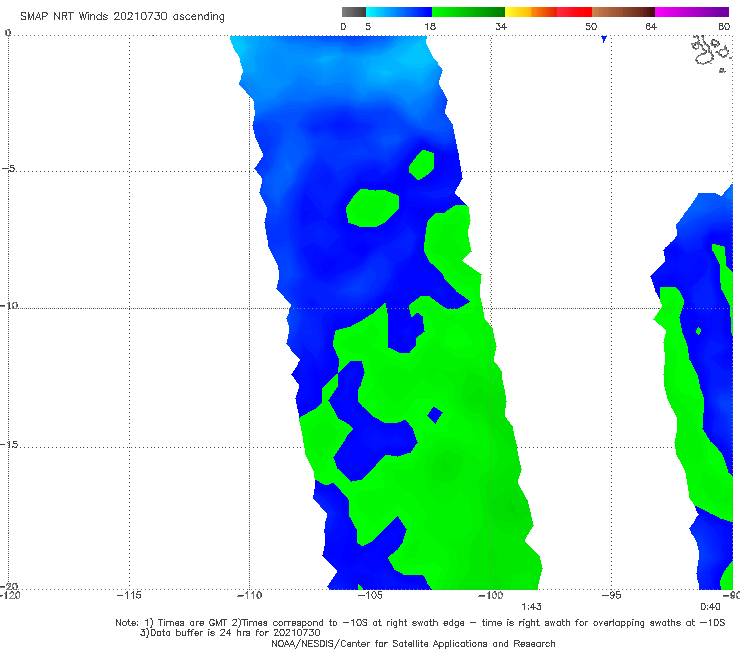
Task: Select the gray 0–5 color scale segment
Action: click(354, 12)
